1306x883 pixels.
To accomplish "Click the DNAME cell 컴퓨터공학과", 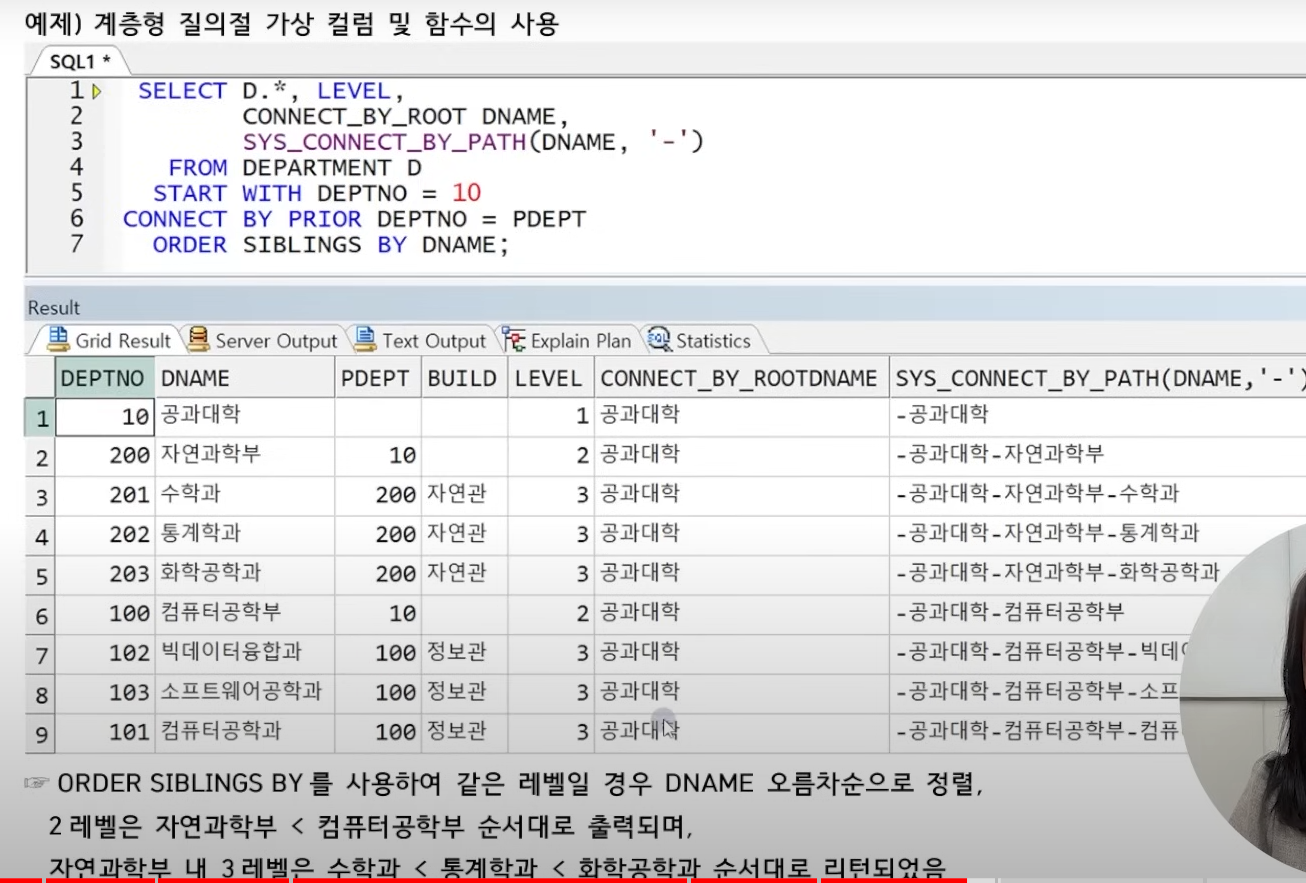I will point(245,732).
